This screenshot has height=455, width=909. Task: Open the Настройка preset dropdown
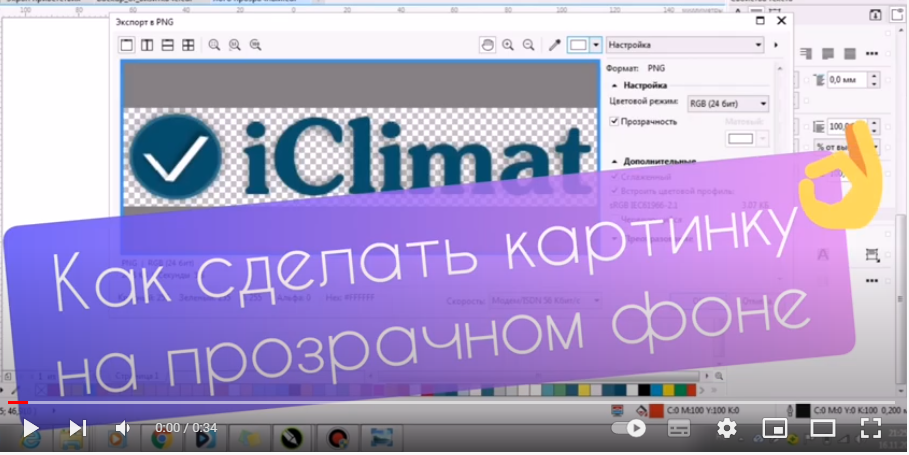coord(685,45)
